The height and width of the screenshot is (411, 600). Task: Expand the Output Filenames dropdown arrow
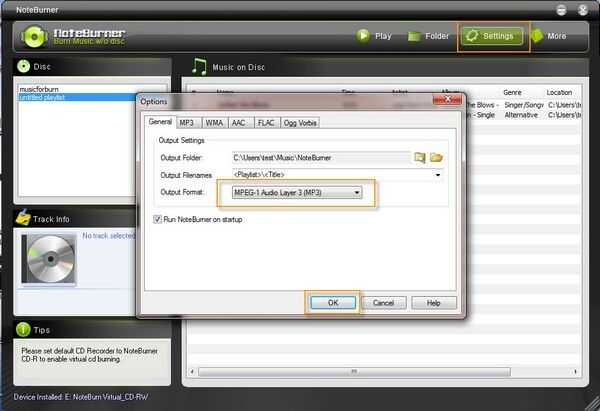click(438, 175)
